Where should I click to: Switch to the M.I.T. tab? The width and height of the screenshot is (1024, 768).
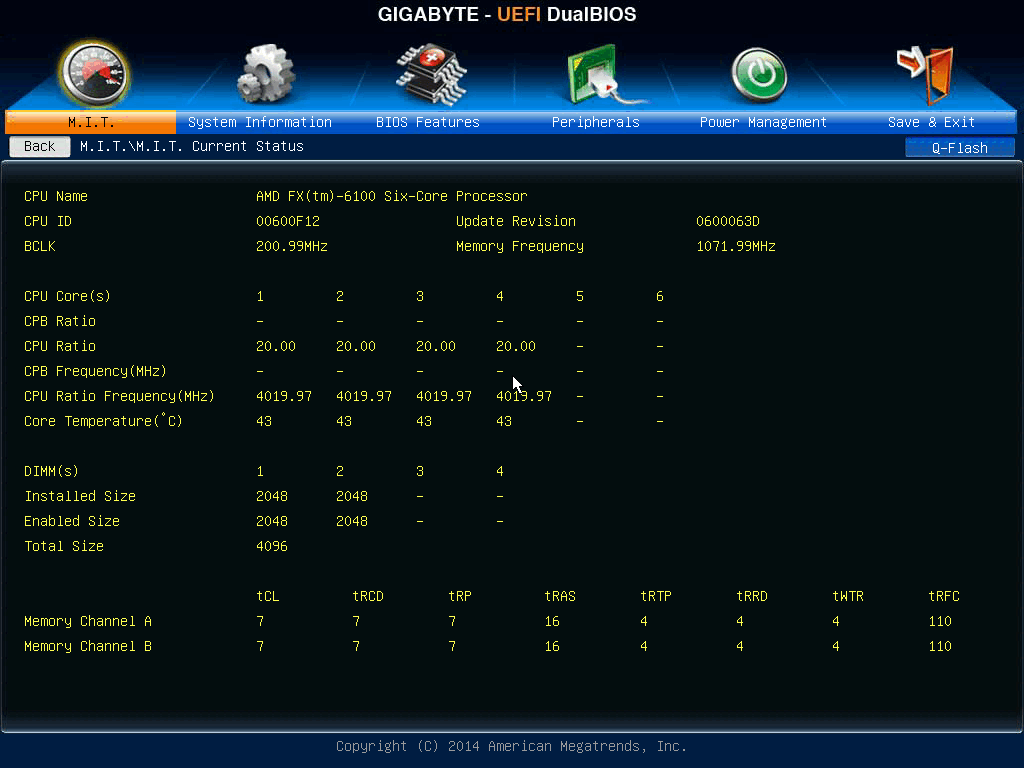[91, 122]
